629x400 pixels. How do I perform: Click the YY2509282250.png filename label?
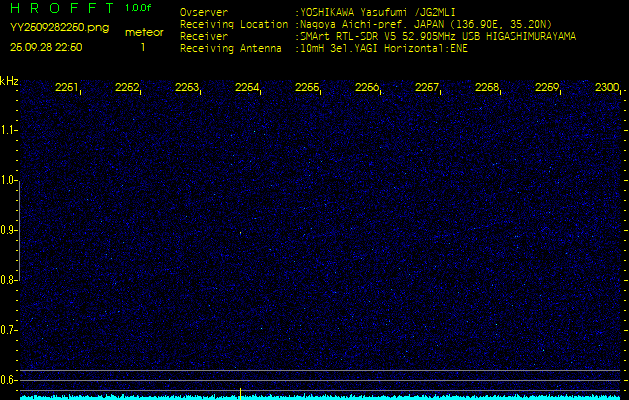pyautogui.click(x=48, y=28)
